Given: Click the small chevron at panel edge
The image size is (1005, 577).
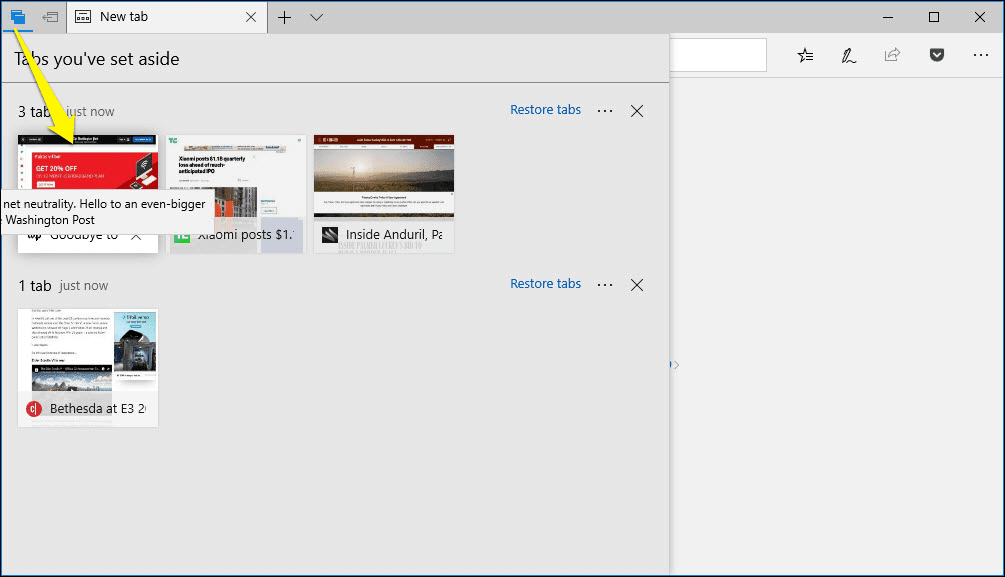Looking at the screenshot, I should pos(676,365).
